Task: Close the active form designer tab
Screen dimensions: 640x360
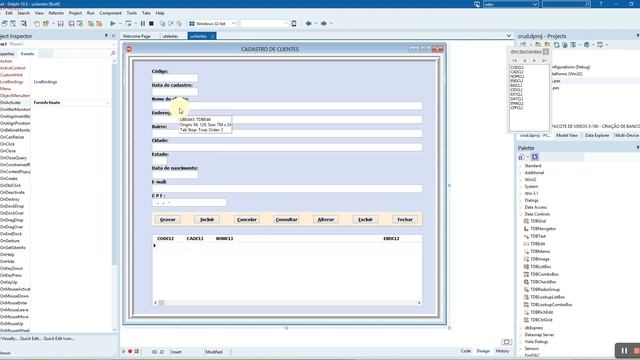Action: 213,36
